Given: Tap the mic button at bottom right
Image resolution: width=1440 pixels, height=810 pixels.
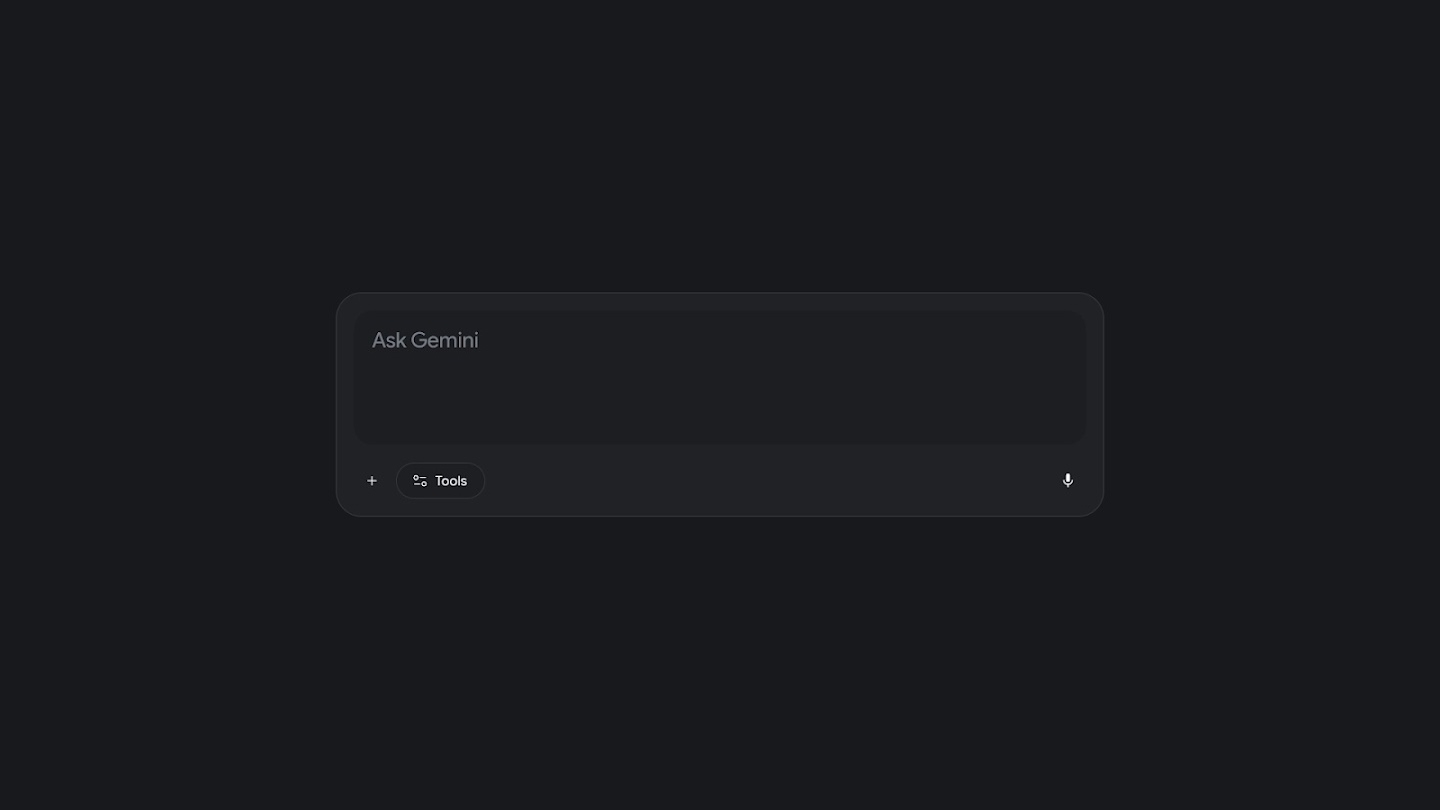Looking at the screenshot, I should [x=1067, y=481].
